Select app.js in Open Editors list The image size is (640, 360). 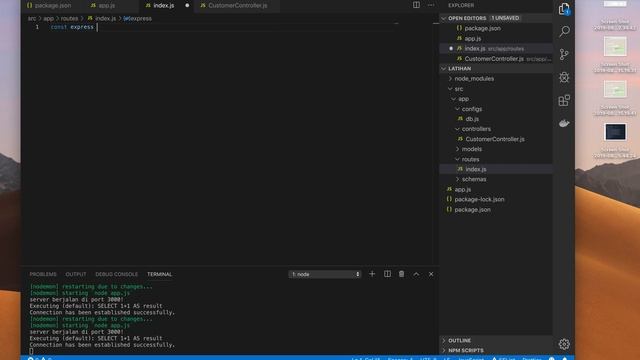point(473,38)
